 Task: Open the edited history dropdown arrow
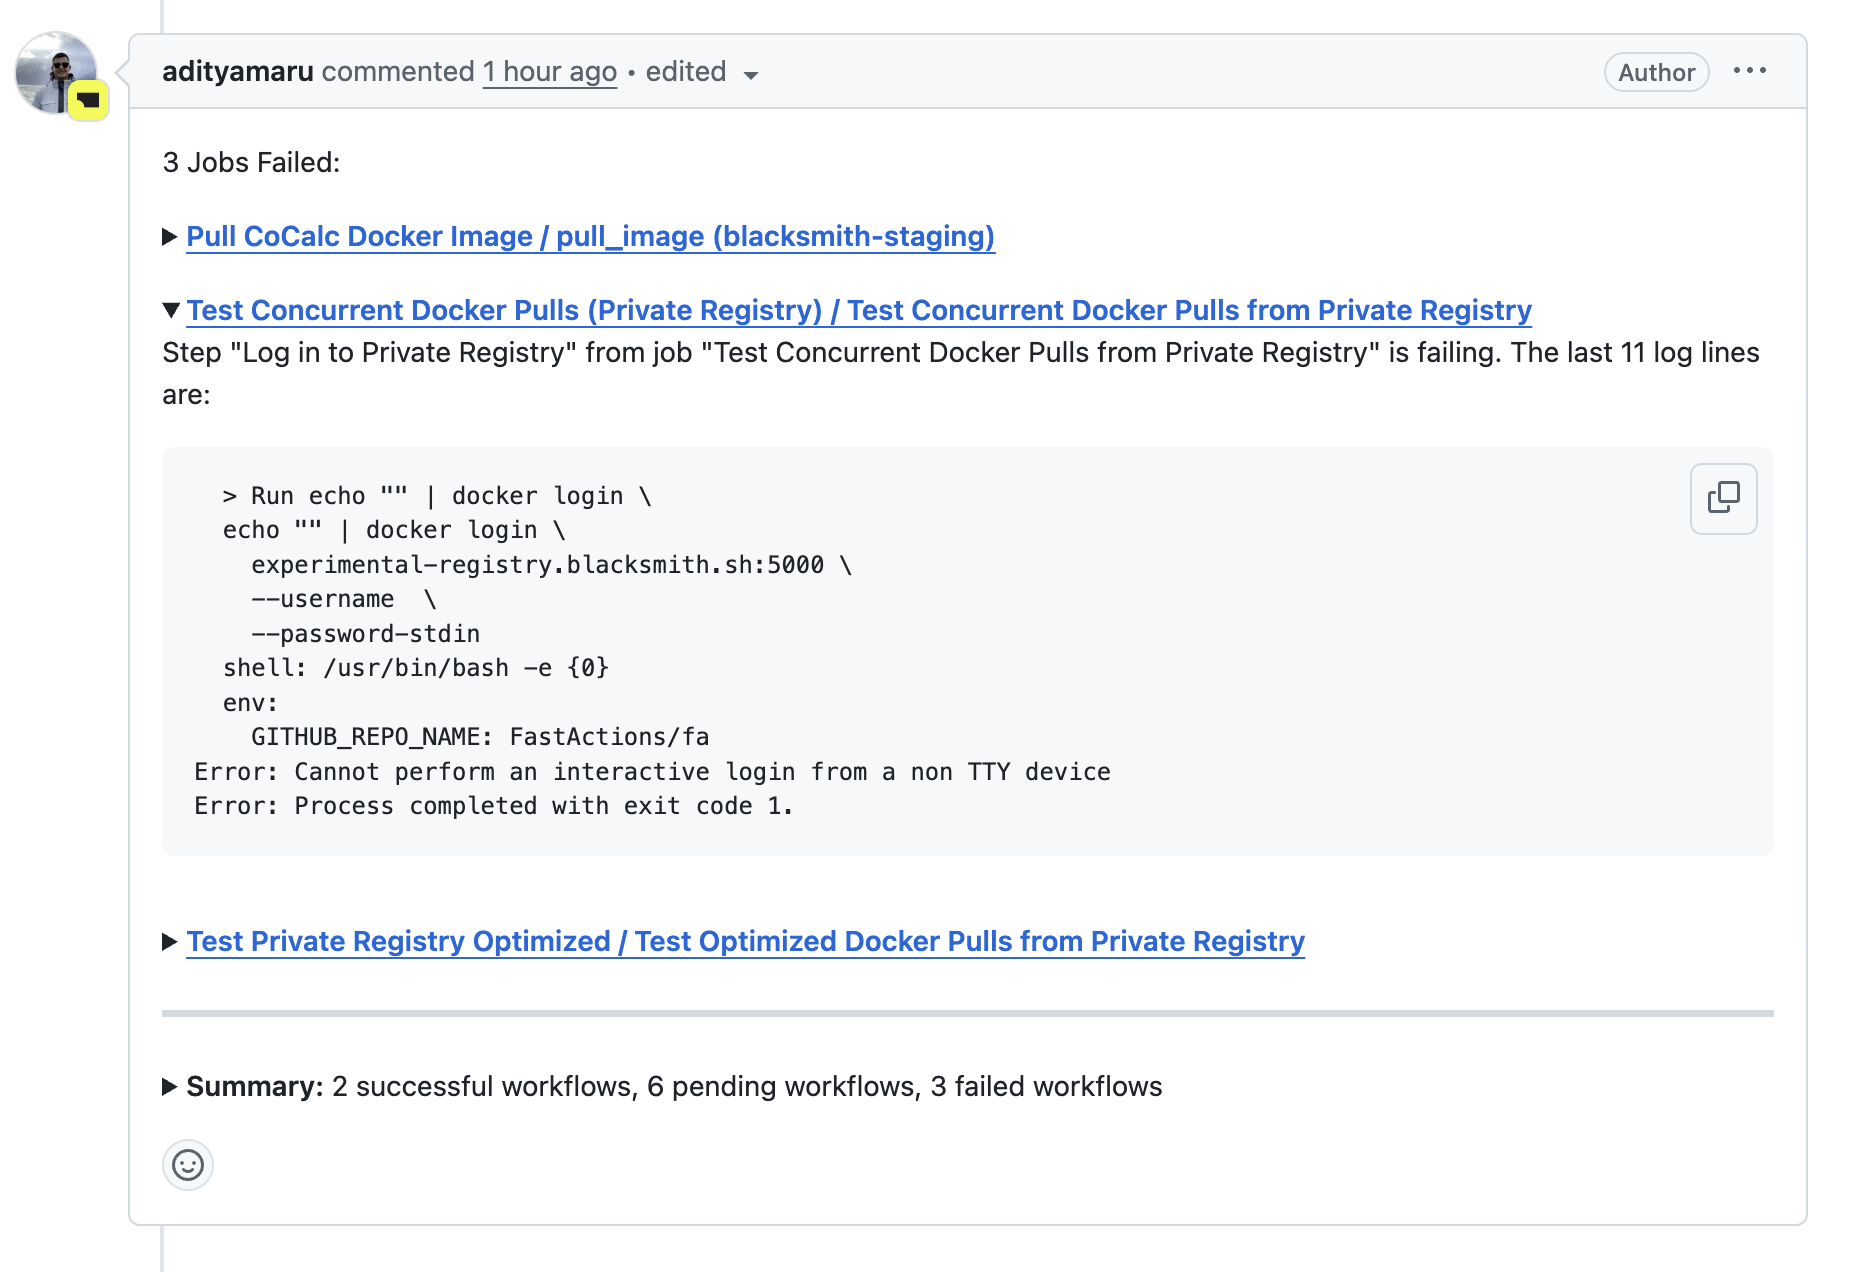point(751,75)
